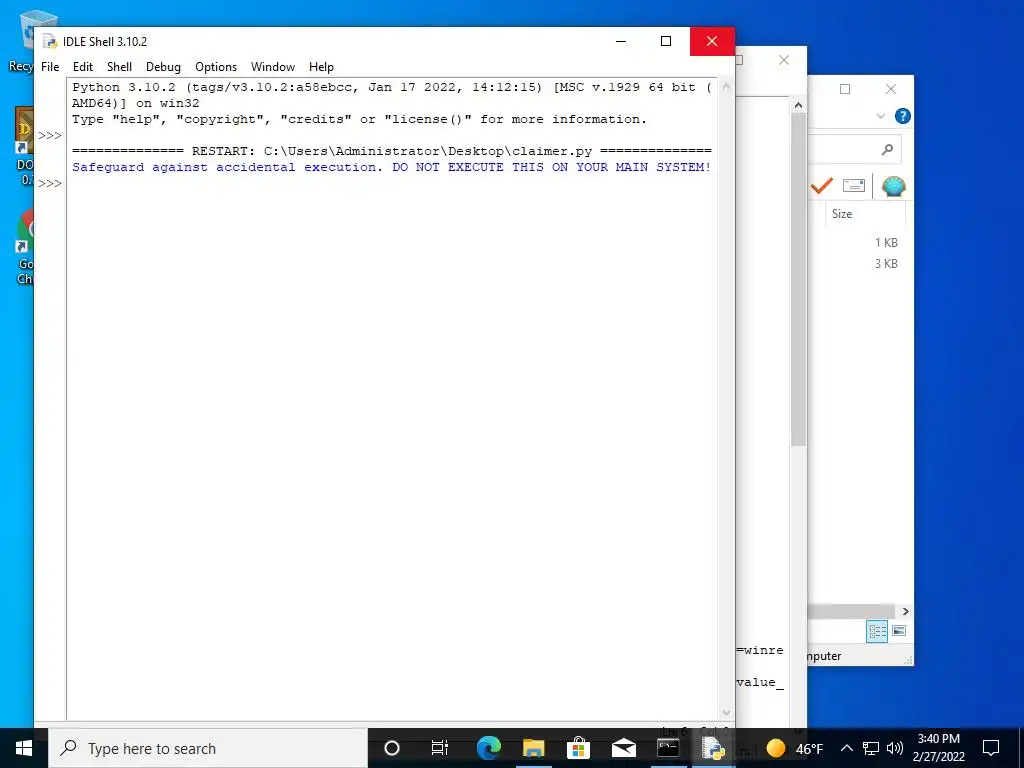The width and height of the screenshot is (1024, 768).
Task: Click the '=winre' code text in editor
Action: (x=760, y=650)
